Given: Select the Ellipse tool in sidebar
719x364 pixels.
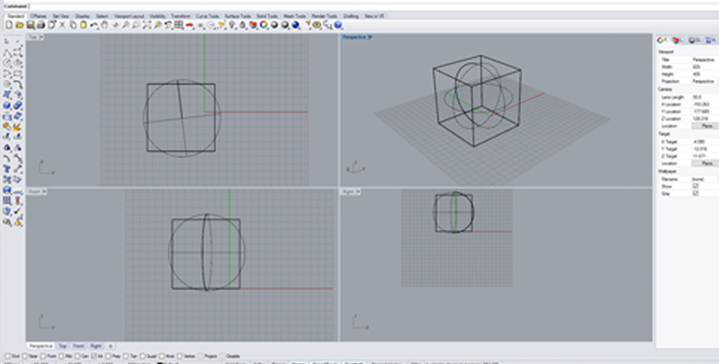Looking at the screenshot, I should tap(18, 63).
